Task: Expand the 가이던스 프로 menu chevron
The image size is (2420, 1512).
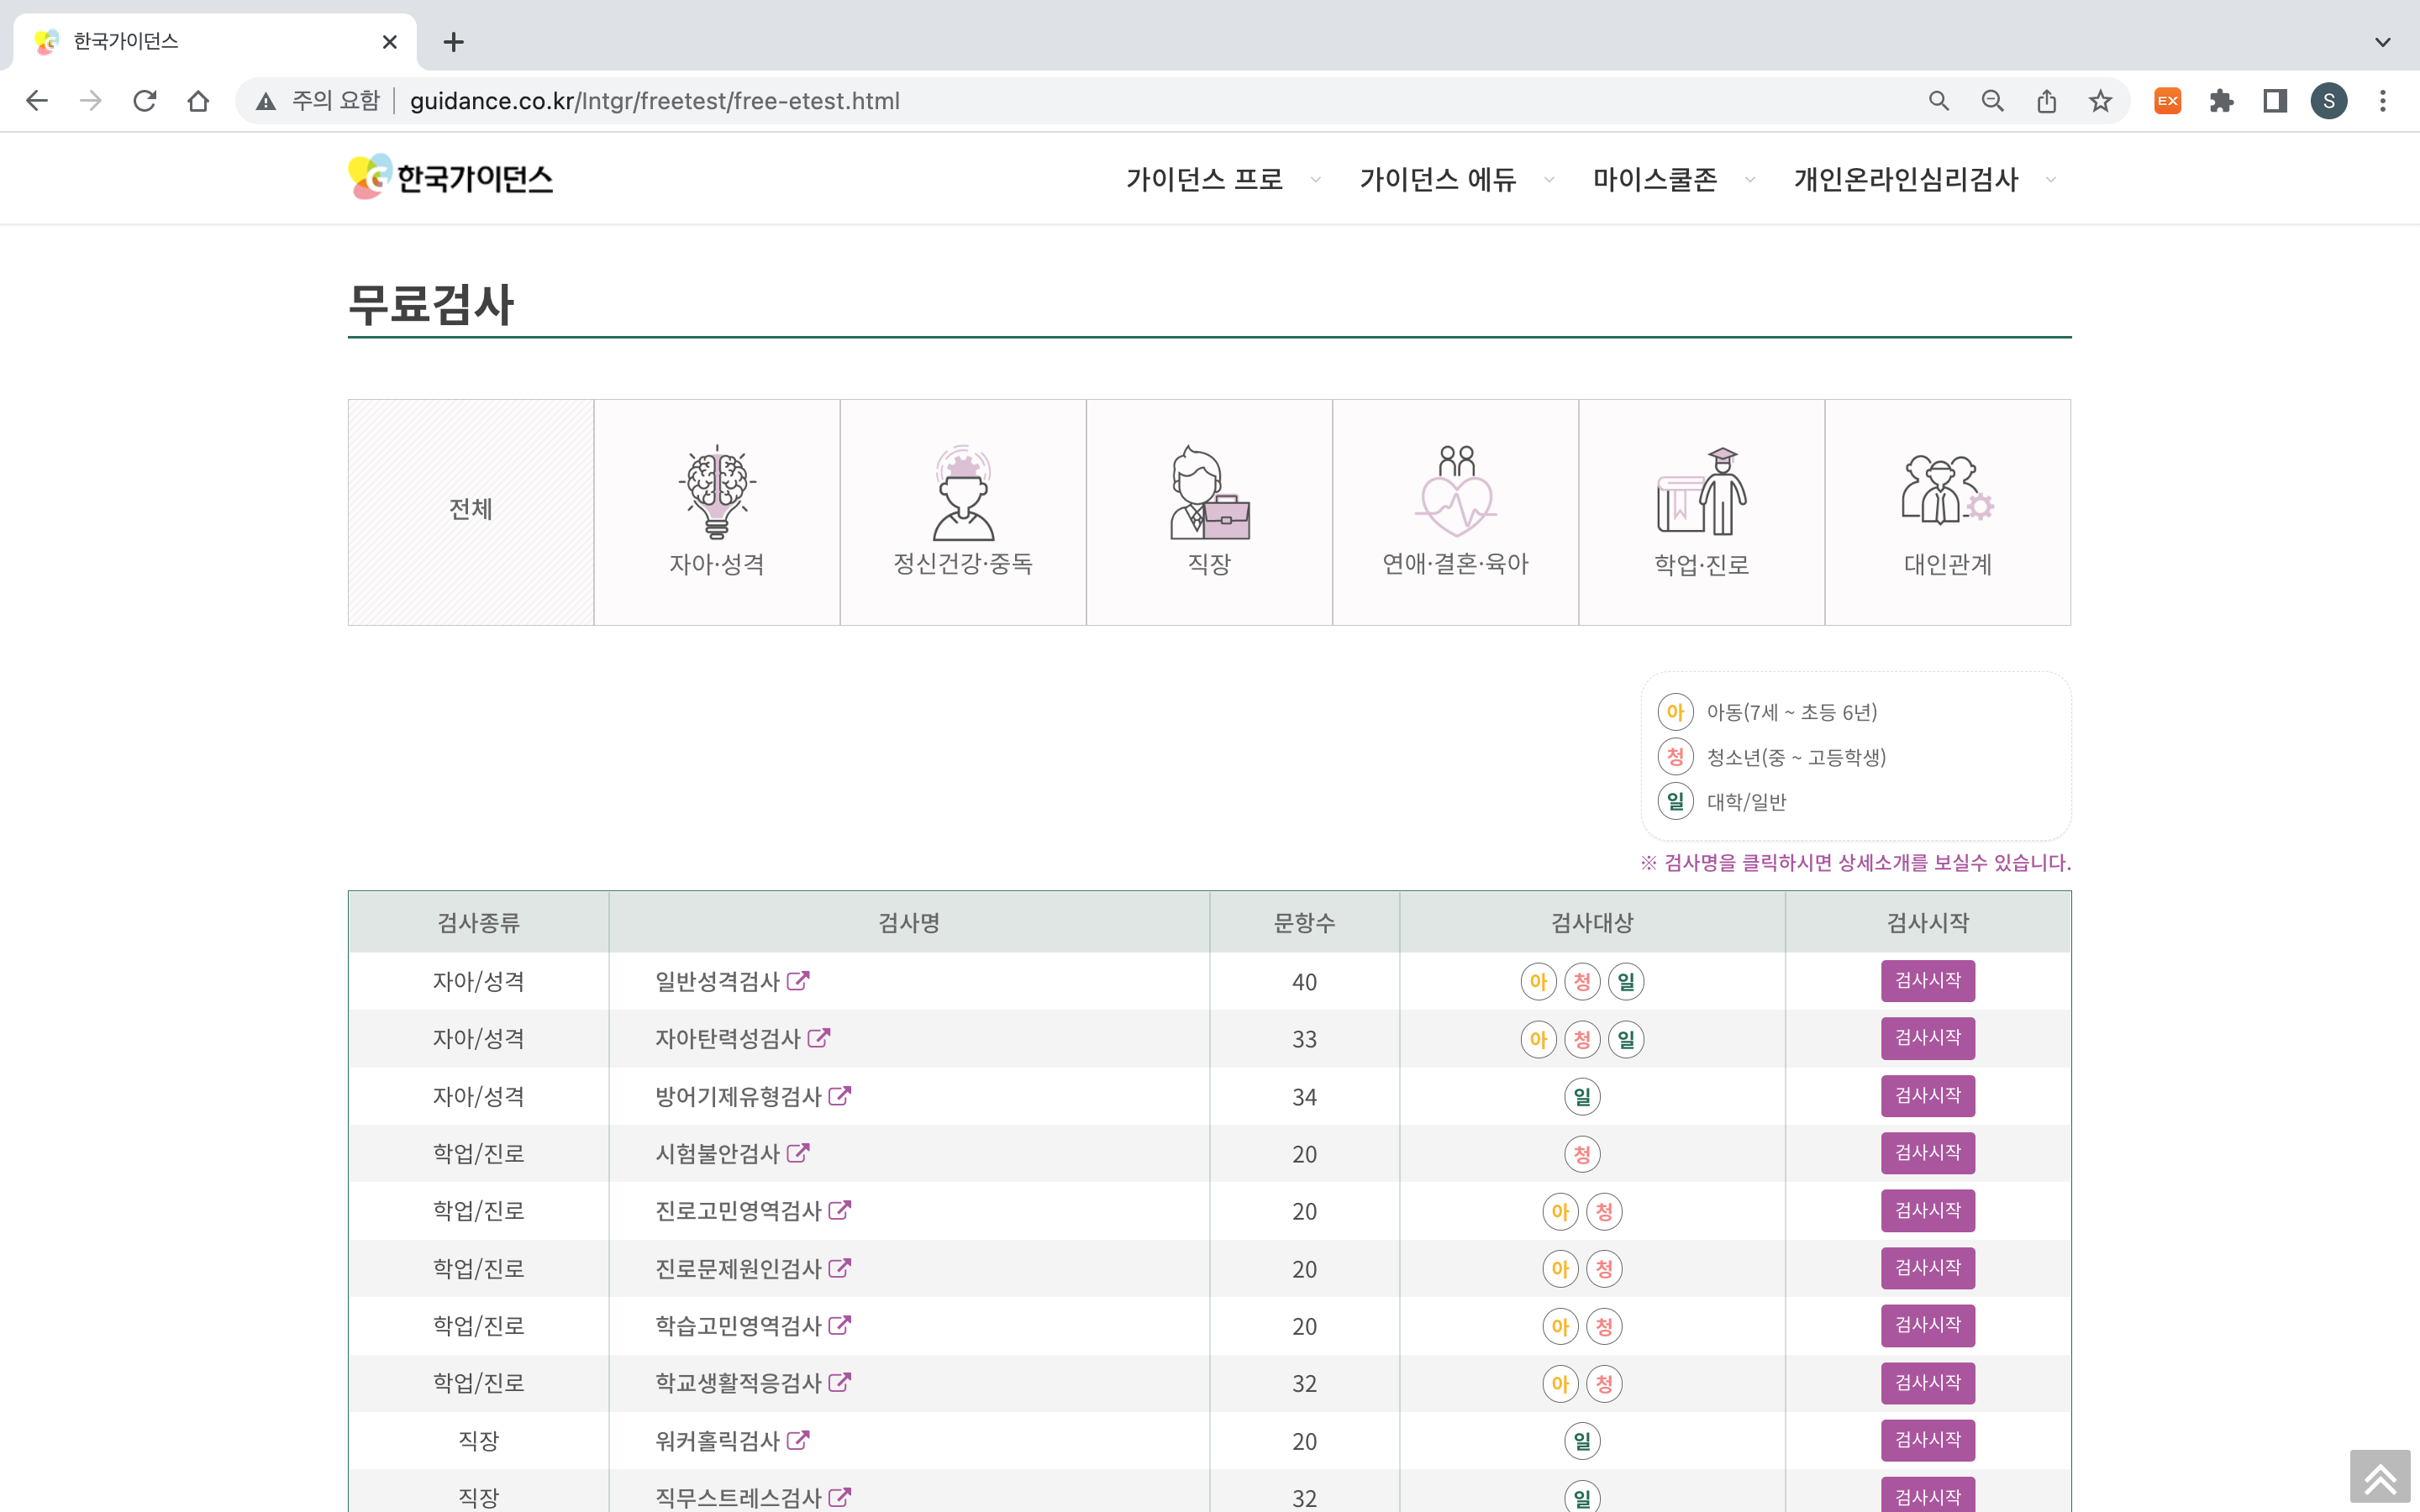Action: click(1316, 180)
